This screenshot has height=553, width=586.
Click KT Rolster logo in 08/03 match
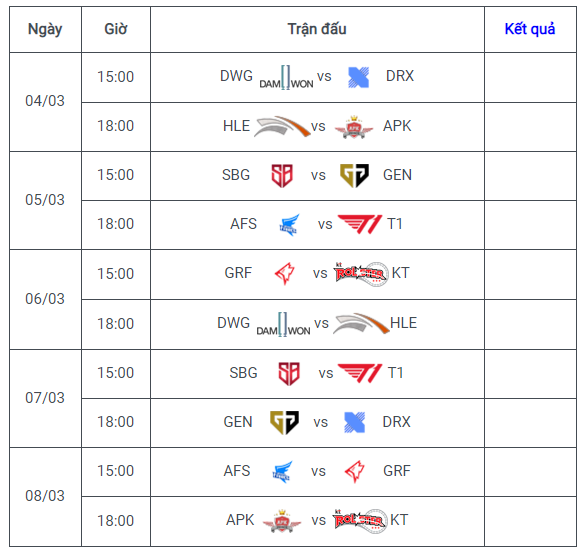coord(360,521)
